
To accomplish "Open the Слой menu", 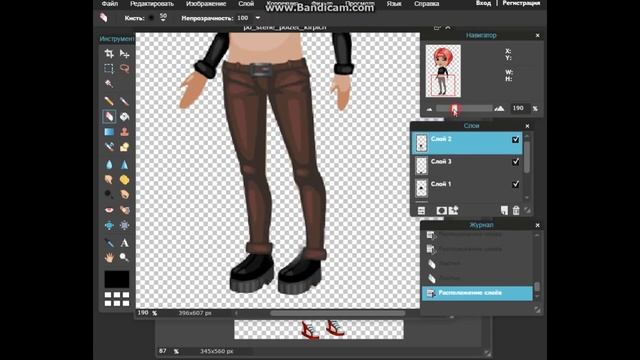I will pyautogui.click(x=246, y=4).
